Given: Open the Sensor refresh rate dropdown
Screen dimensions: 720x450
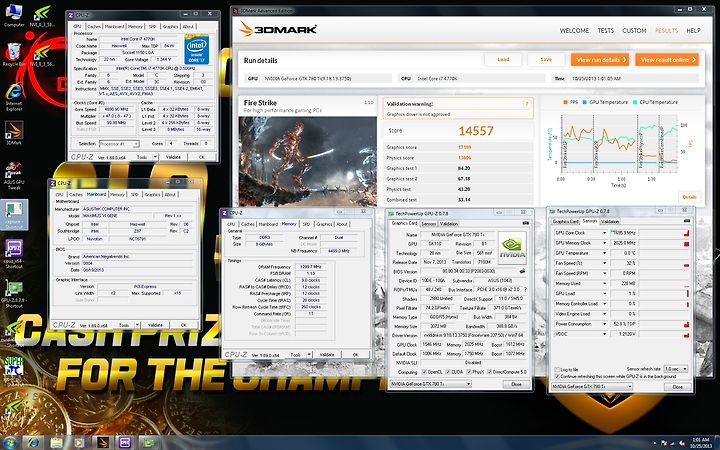Looking at the screenshot, I should tap(676, 369).
